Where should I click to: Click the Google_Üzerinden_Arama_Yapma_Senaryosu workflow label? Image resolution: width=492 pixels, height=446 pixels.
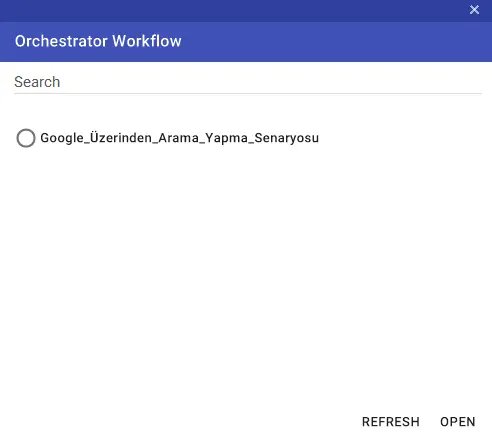[179, 138]
